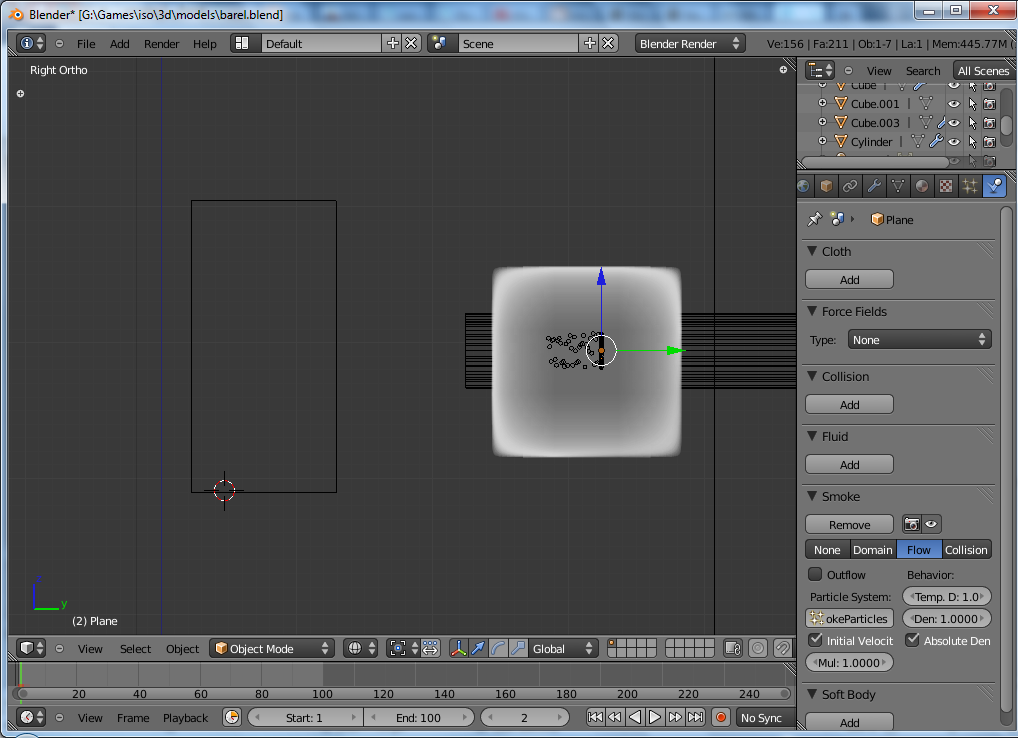Viewport: 1018px width, 738px height.
Task: Click the Cylinder wrench modifier icon in outliner
Action: click(936, 141)
